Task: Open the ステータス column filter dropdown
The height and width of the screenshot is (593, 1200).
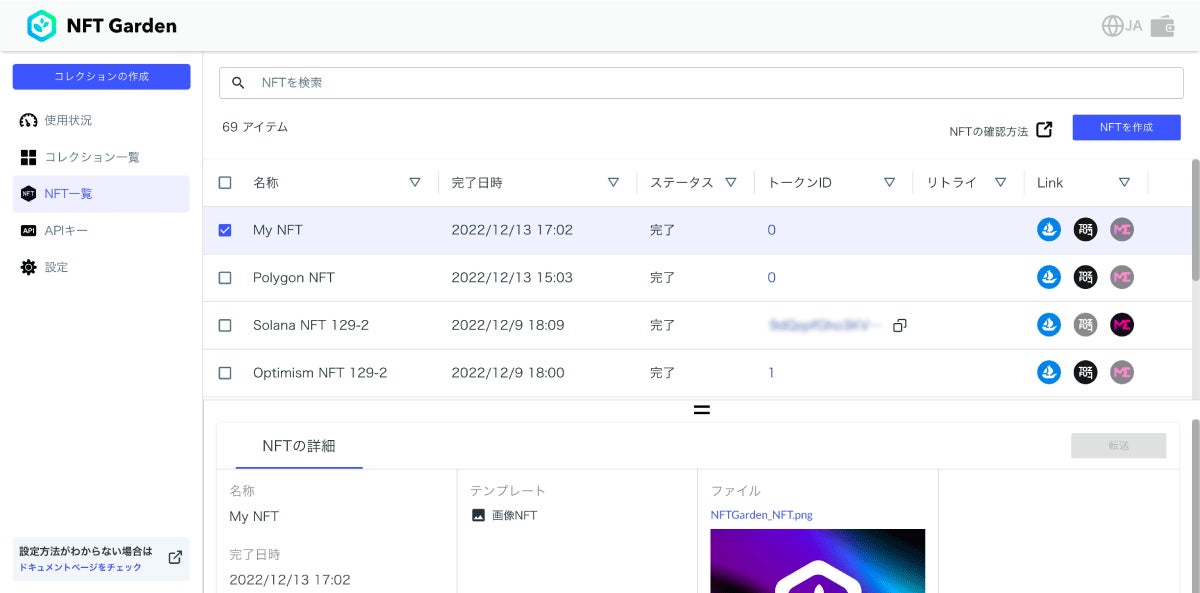Action: point(731,183)
